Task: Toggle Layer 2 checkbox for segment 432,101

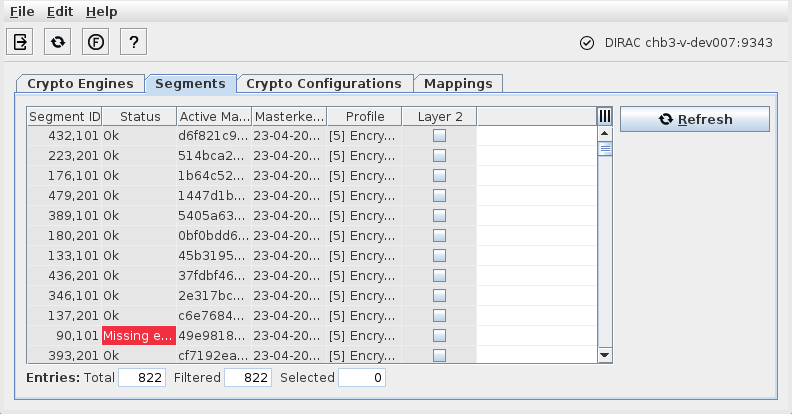Action: point(439,135)
